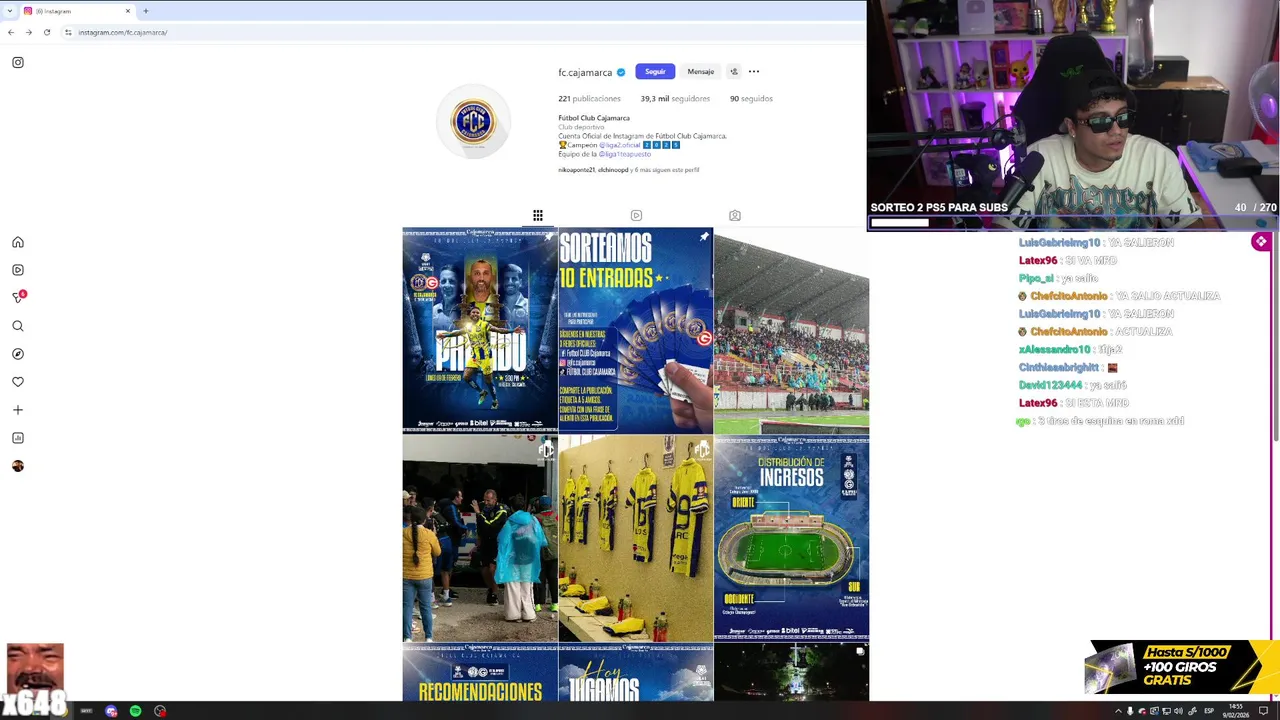Open the yellow jerseys locker room post
The width and height of the screenshot is (1280, 720).
636,538
